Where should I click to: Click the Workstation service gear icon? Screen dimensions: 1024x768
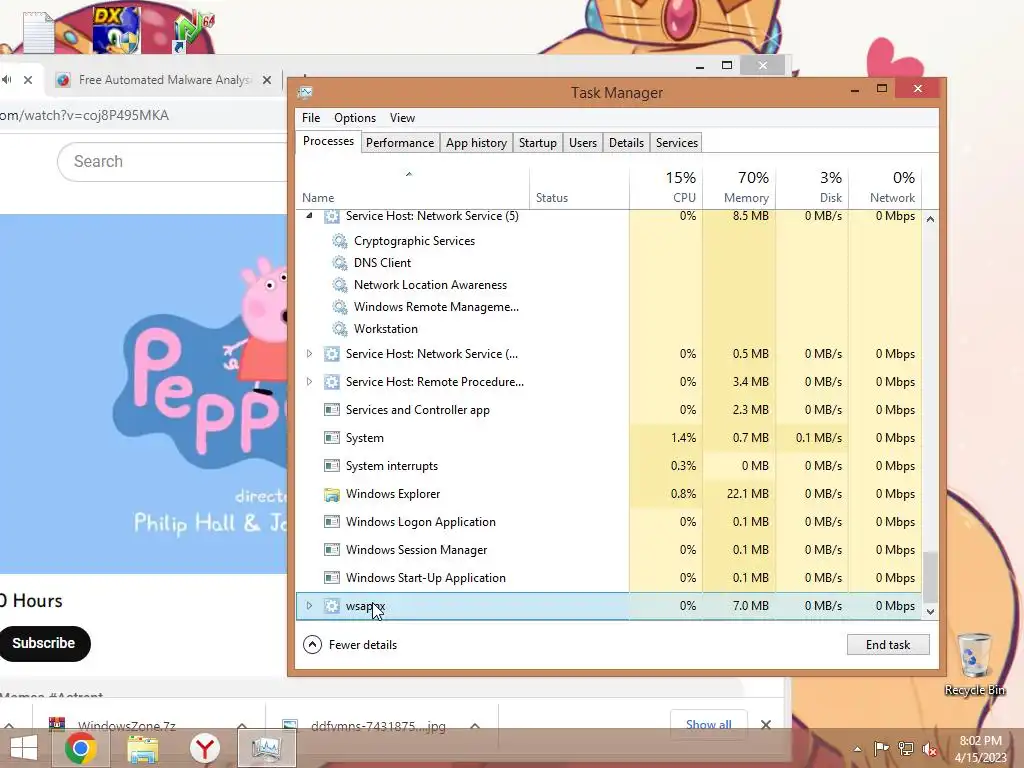tap(340, 328)
